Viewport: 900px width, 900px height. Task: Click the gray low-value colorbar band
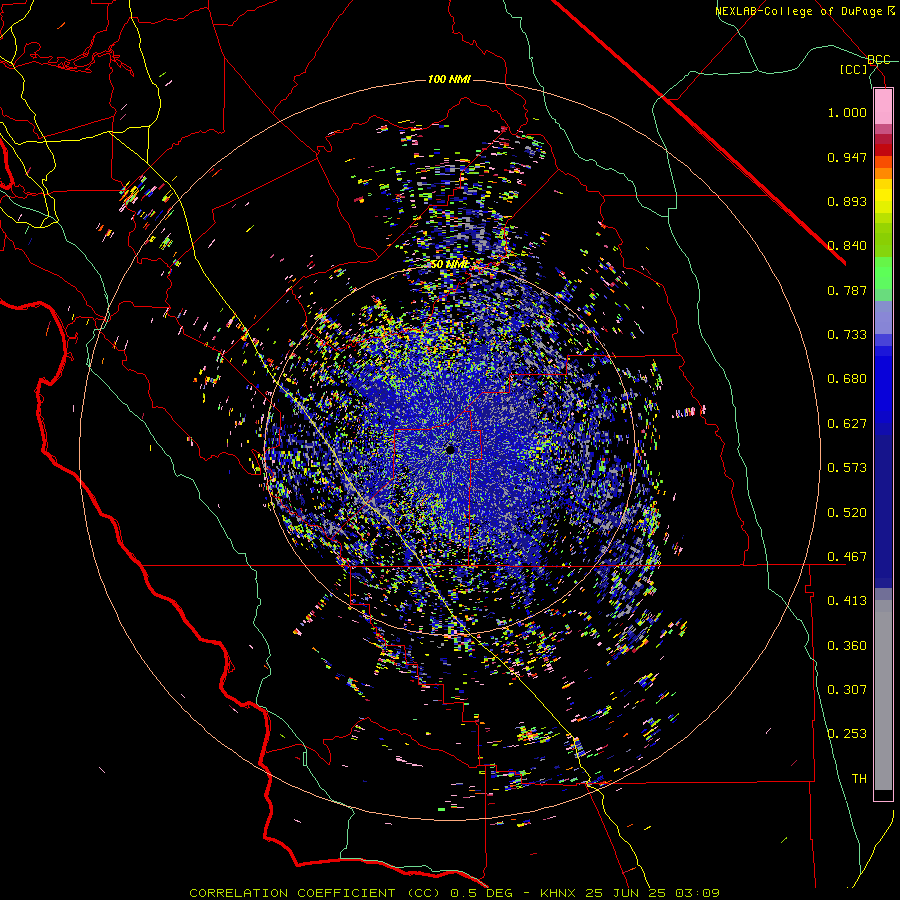pos(883,695)
